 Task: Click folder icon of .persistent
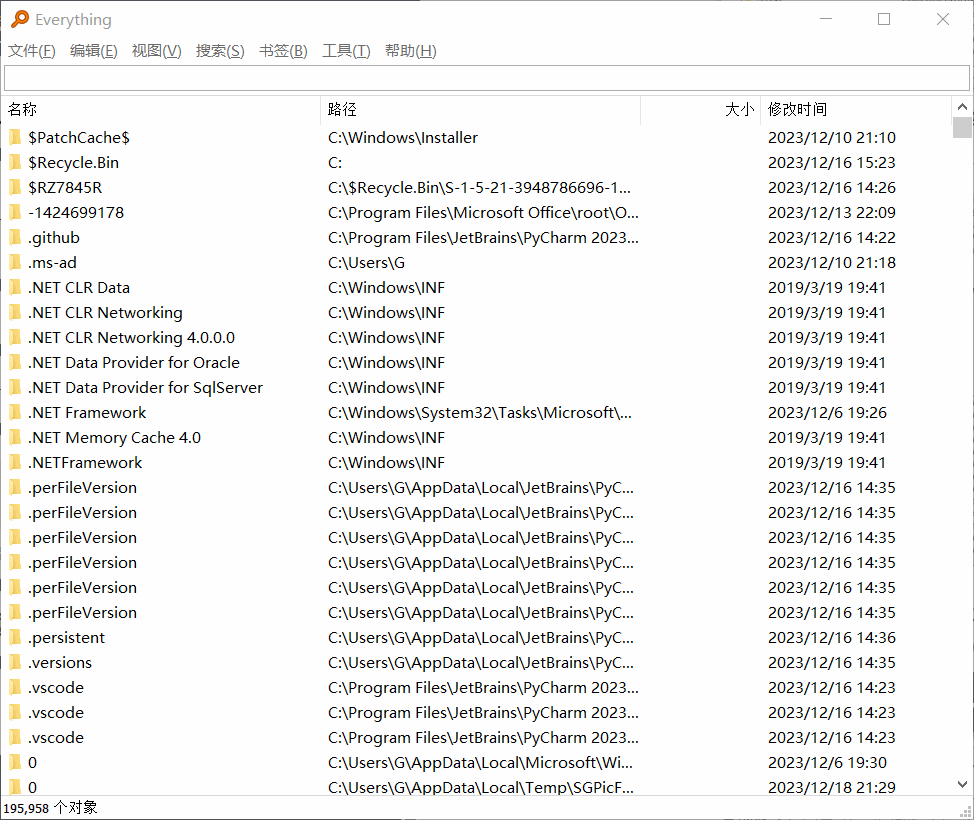16,637
